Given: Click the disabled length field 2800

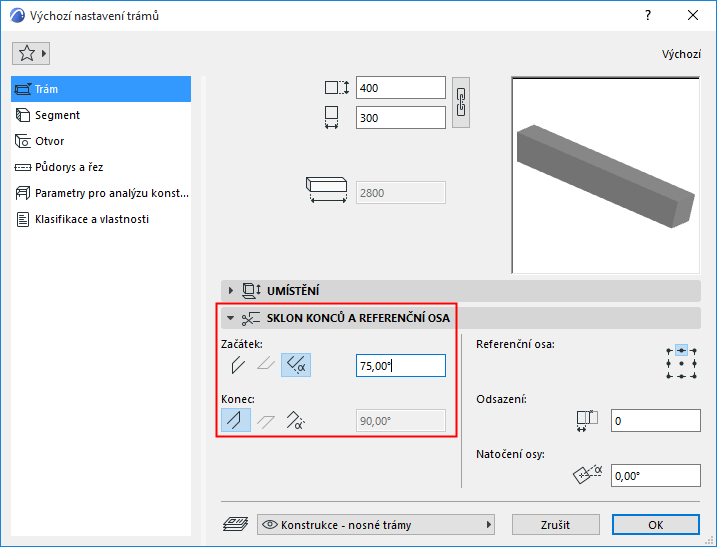Looking at the screenshot, I should 401,193.
